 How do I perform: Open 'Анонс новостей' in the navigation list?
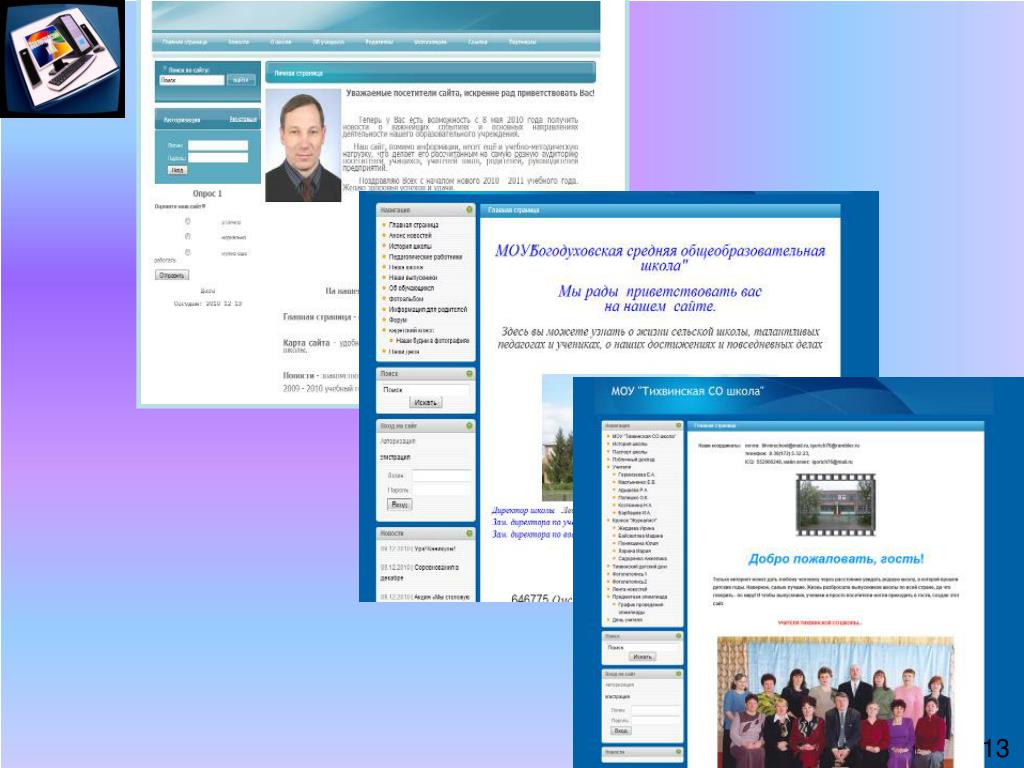click(410, 235)
